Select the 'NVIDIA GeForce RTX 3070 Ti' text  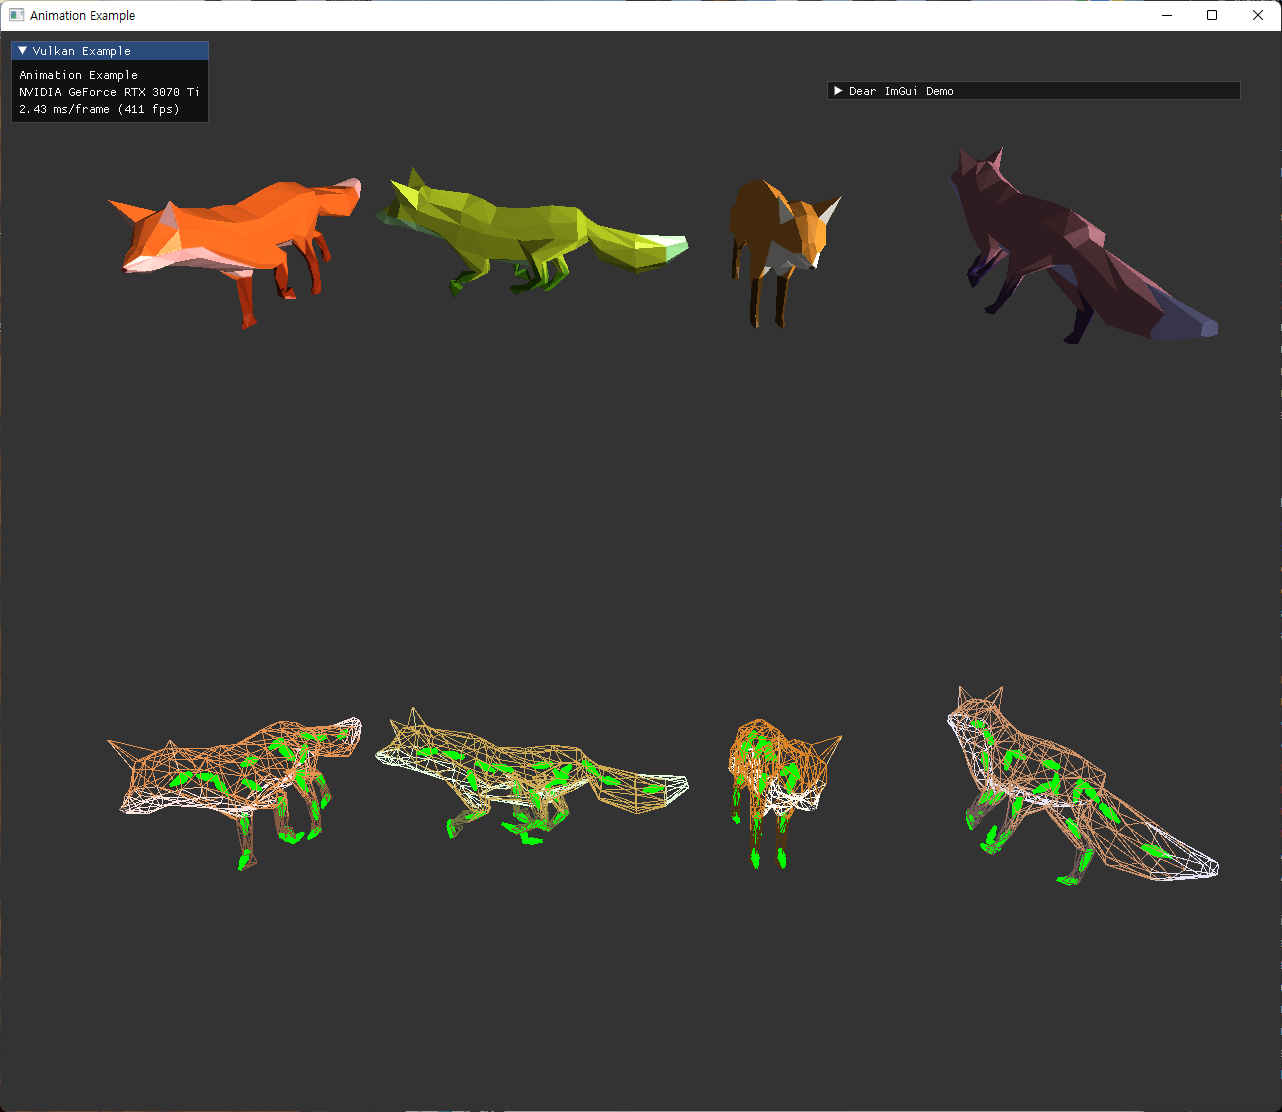(x=109, y=92)
